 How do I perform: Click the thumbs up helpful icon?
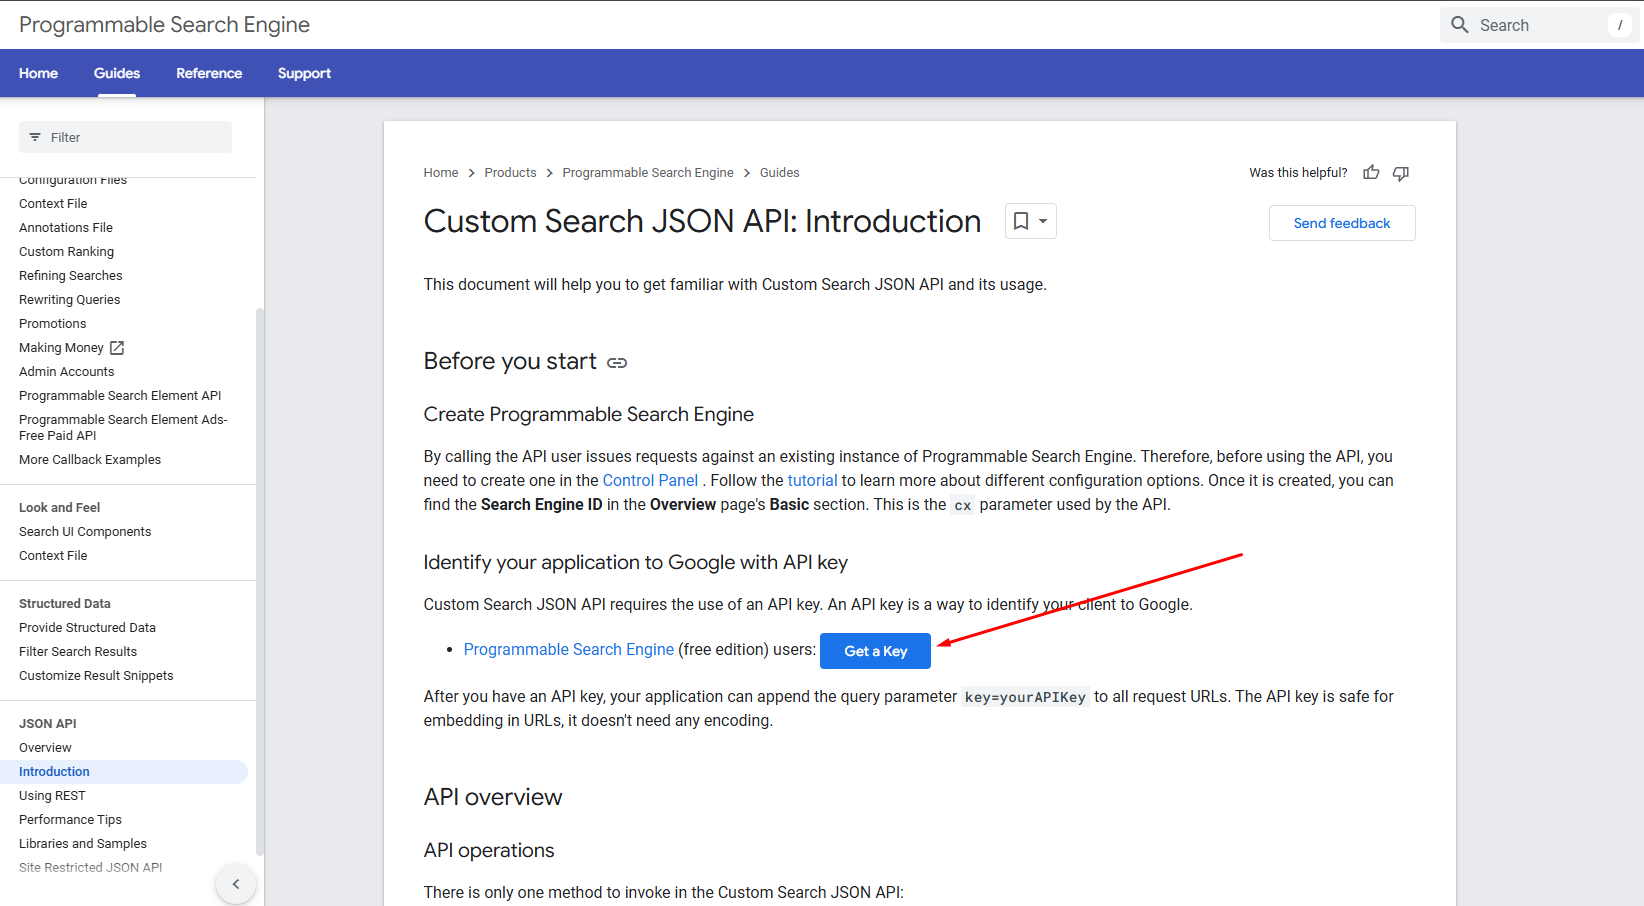(x=1371, y=173)
